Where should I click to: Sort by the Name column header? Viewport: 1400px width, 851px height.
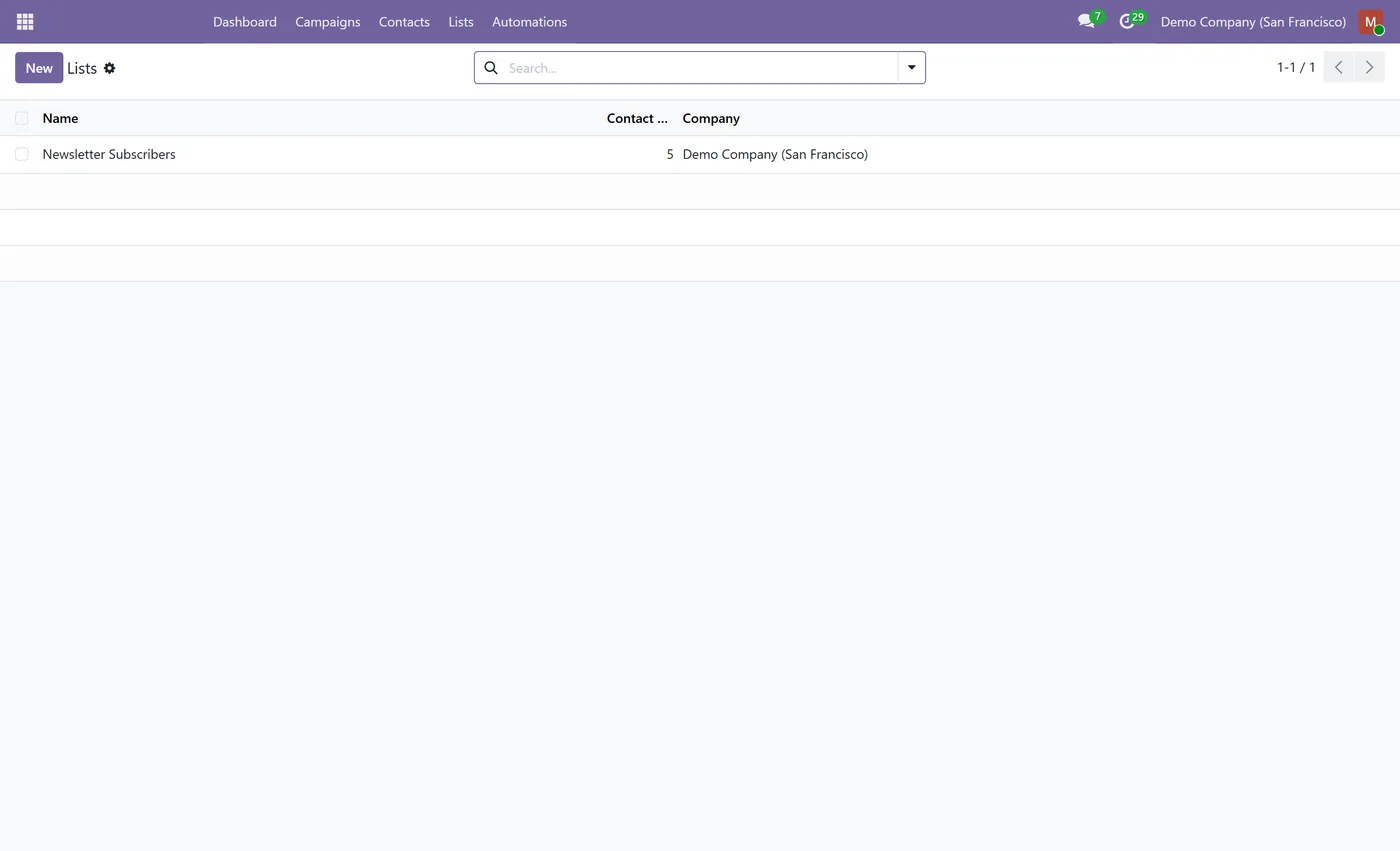[60, 118]
